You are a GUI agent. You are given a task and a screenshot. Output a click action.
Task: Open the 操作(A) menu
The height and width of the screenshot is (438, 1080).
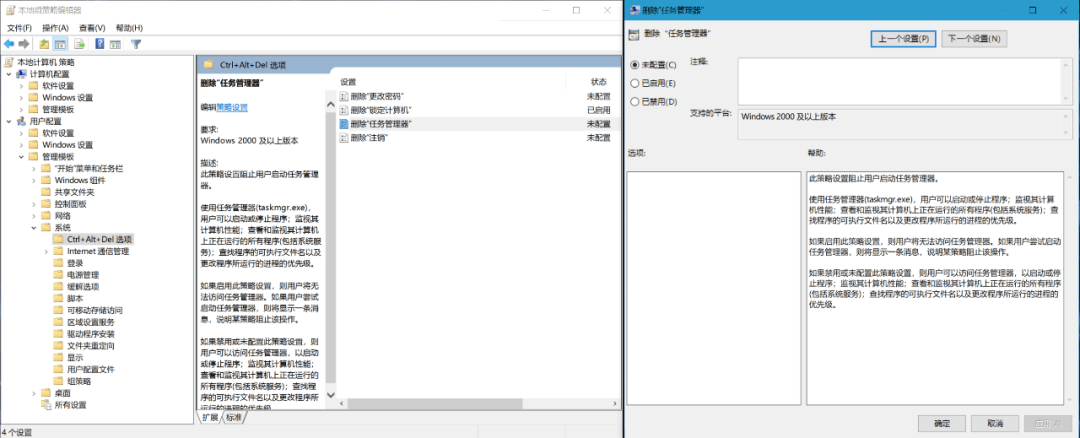55,28
